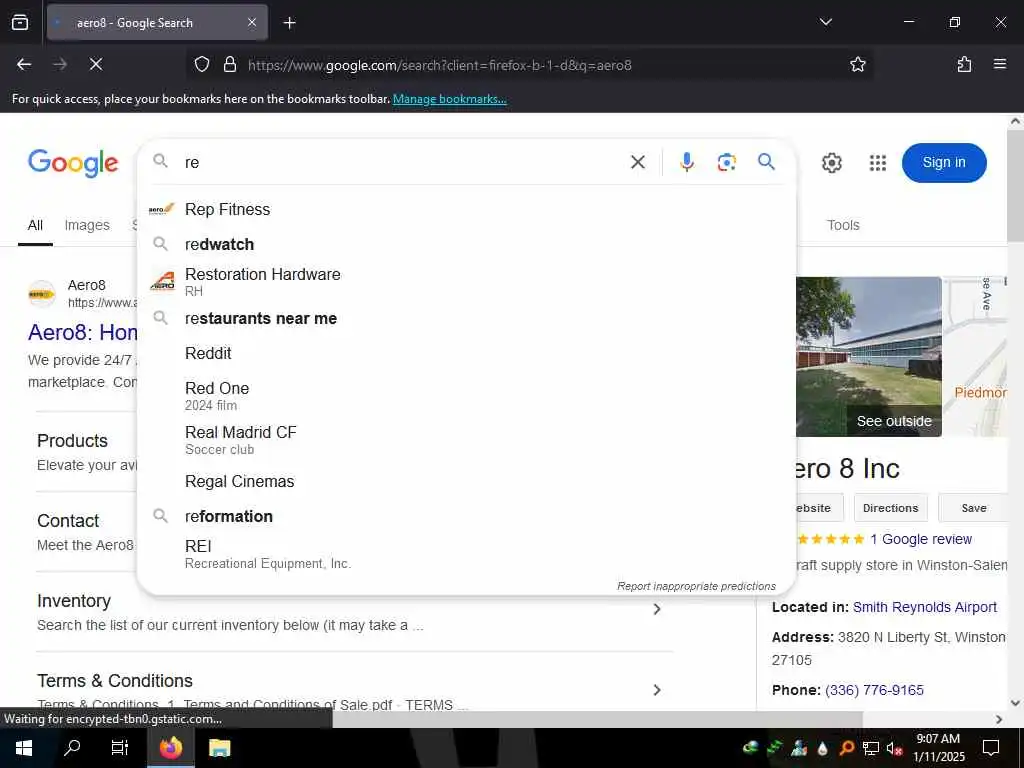Open the notification center icon
The height and width of the screenshot is (768, 1024).
[x=991, y=748]
